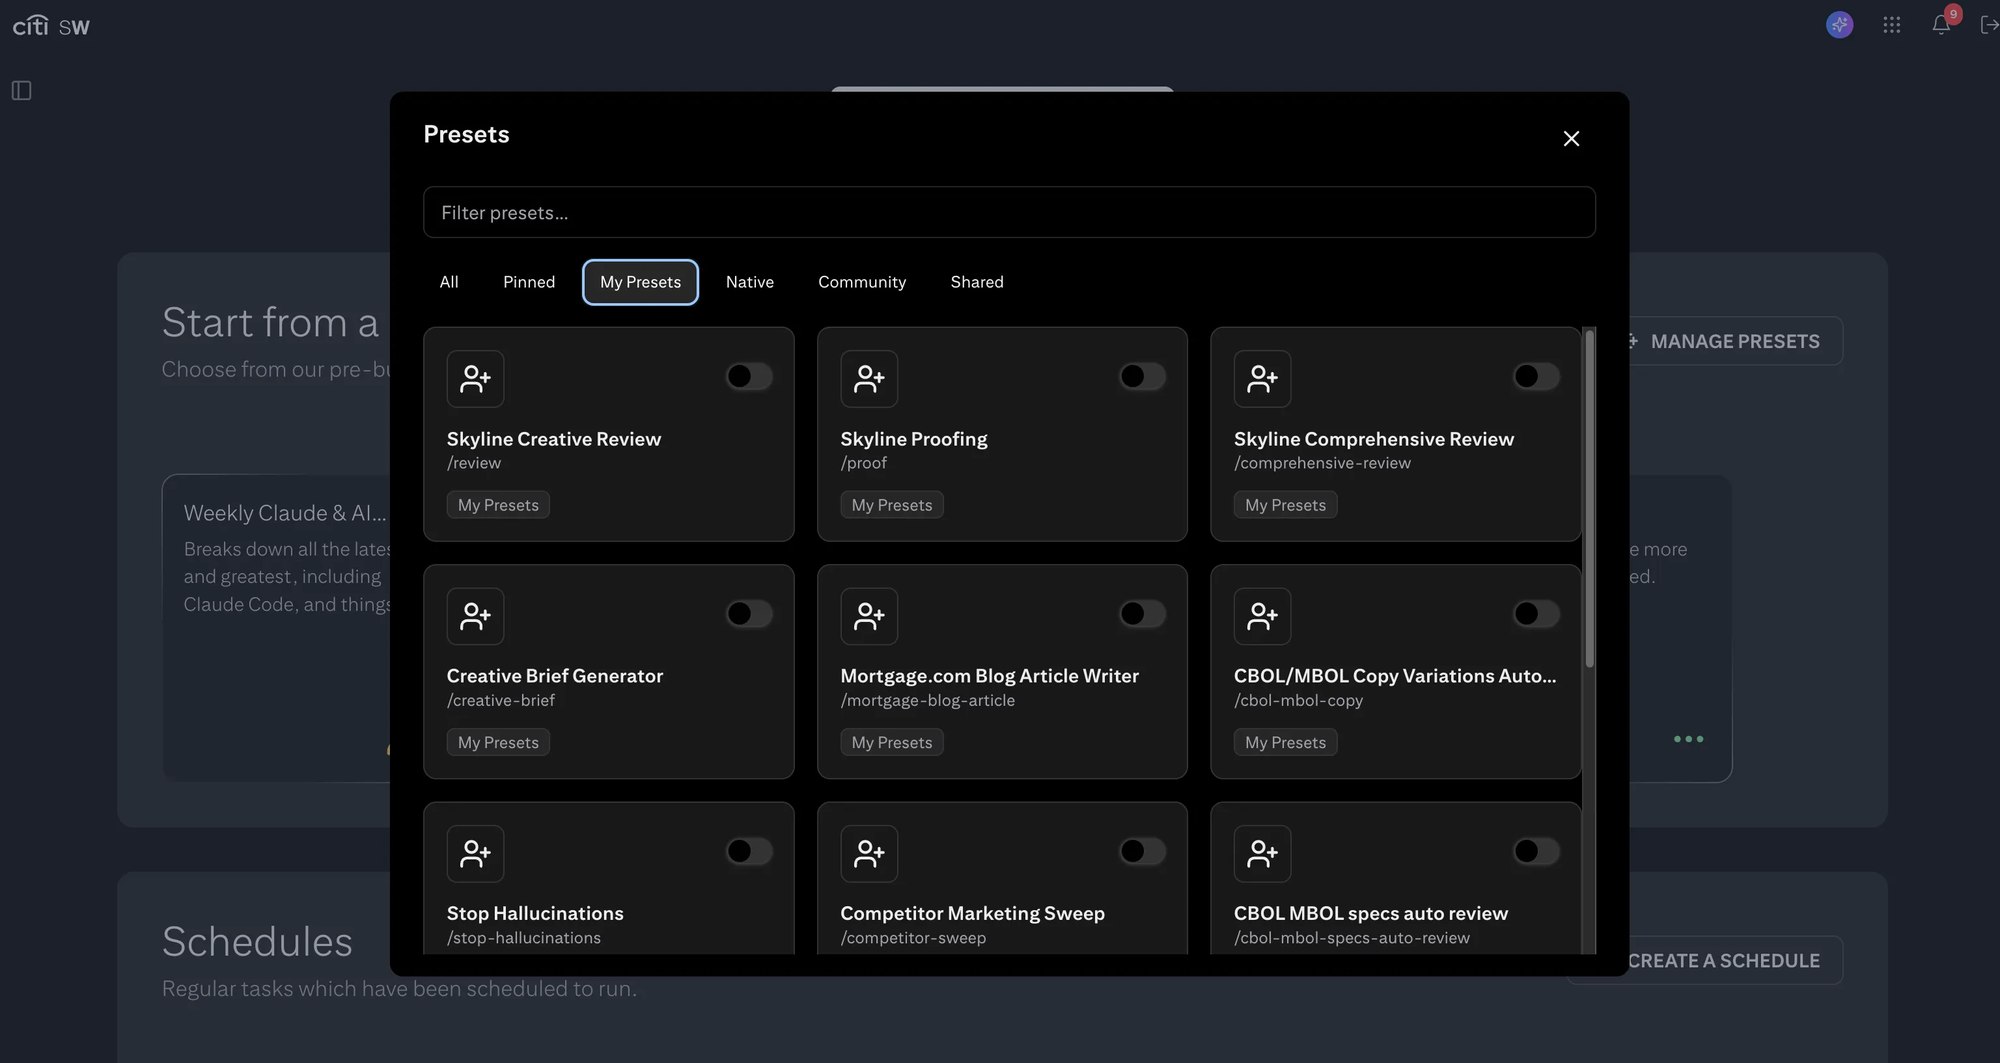Screen dimensions: 2000x1063
Task: Open the apps grid menu
Action: pos(1891,25)
